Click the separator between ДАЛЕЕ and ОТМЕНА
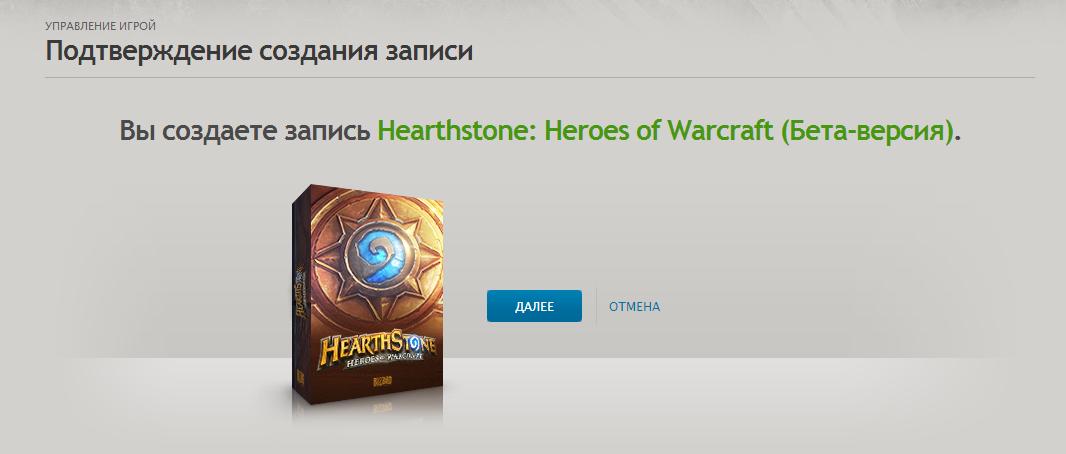This screenshot has height=454, width=1066. click(x=596, y=306)
